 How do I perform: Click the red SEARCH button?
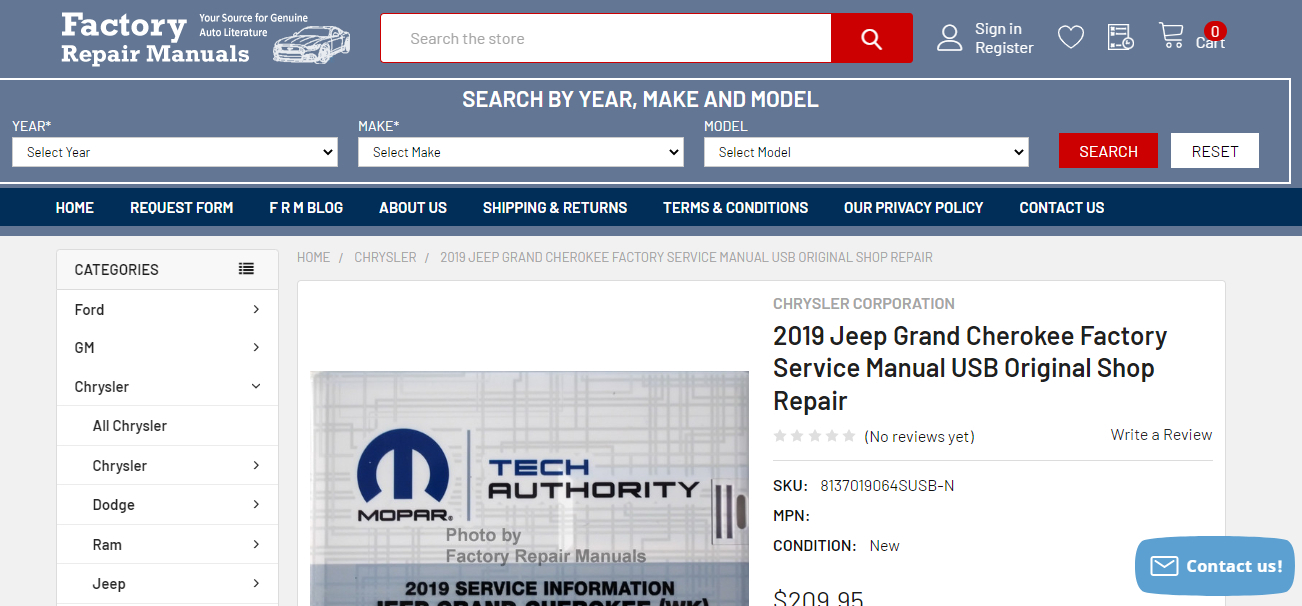(x=1108, y=151)
